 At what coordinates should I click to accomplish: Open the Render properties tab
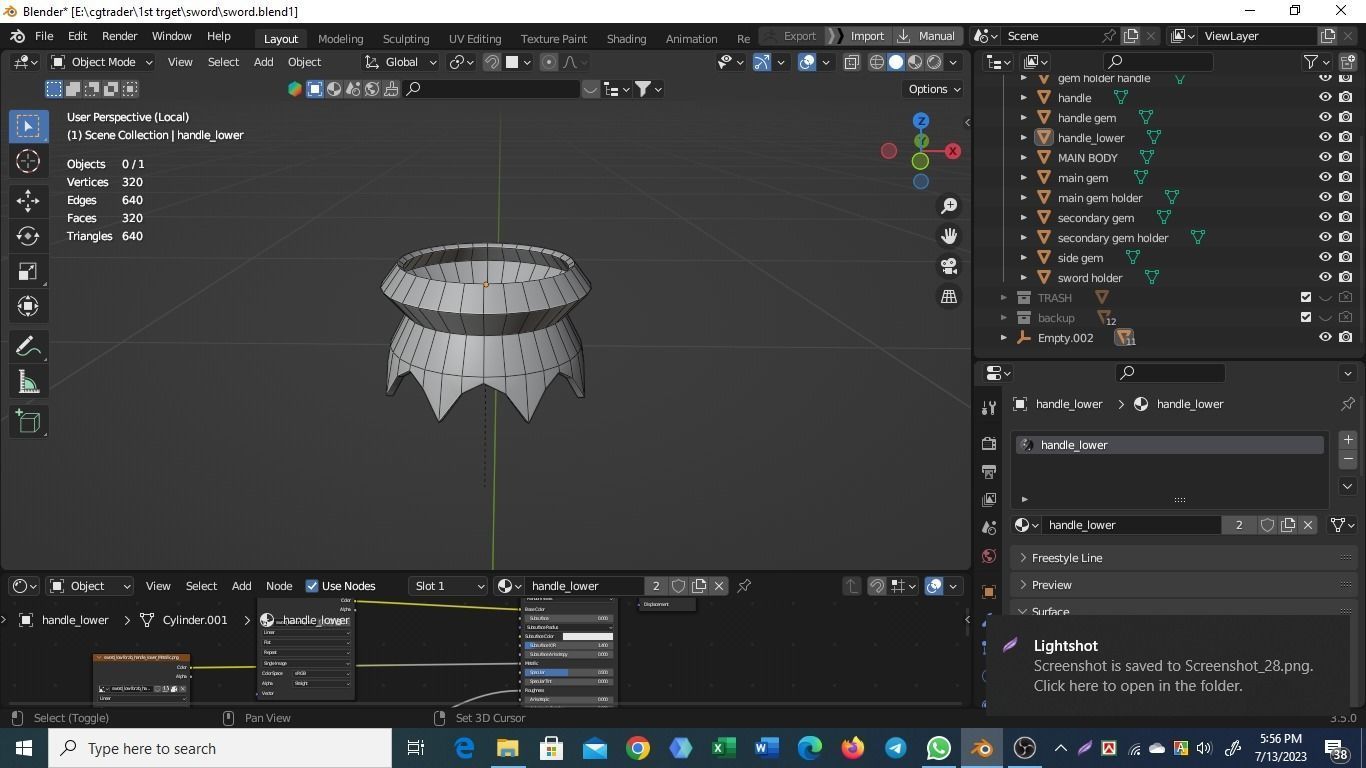989,443
